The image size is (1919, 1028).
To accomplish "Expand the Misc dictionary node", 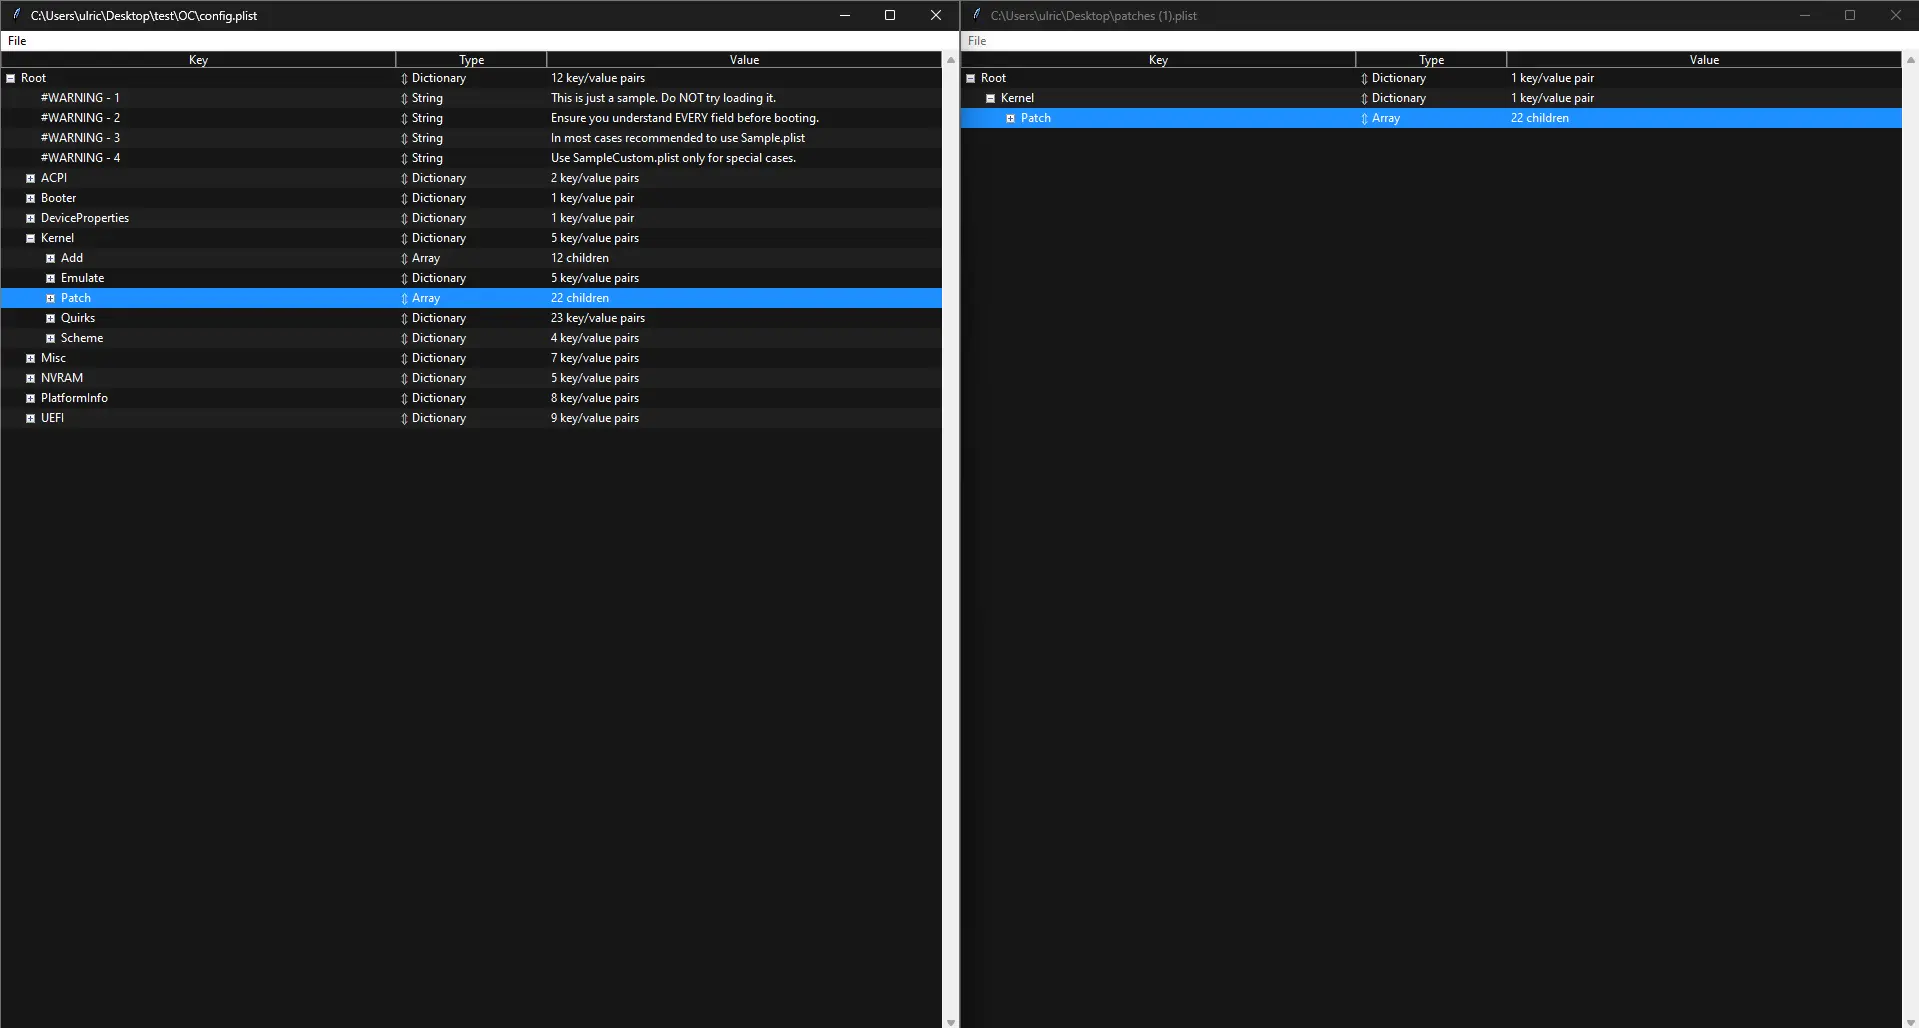I will click(x=30, y=358).
